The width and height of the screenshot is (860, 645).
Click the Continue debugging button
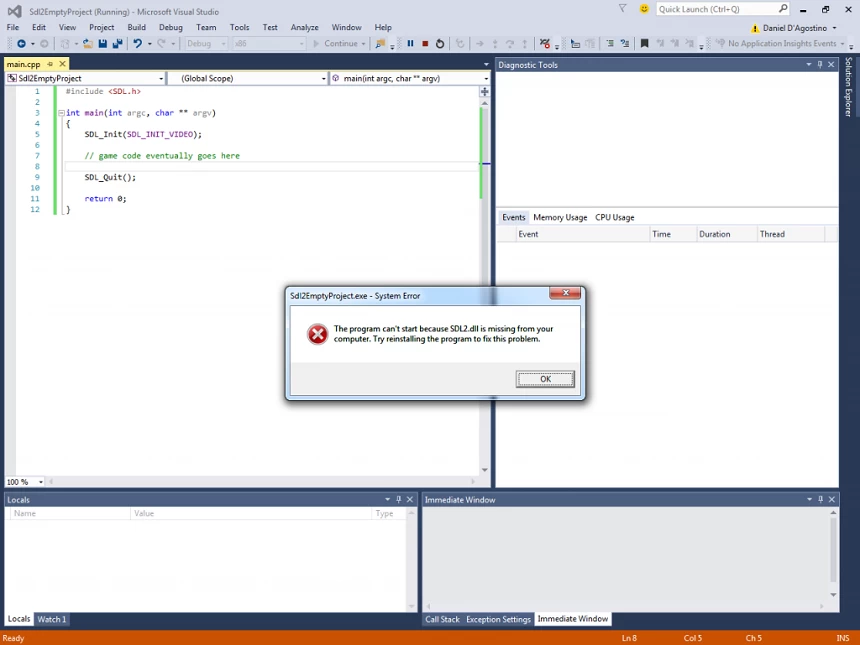(336, 44)
